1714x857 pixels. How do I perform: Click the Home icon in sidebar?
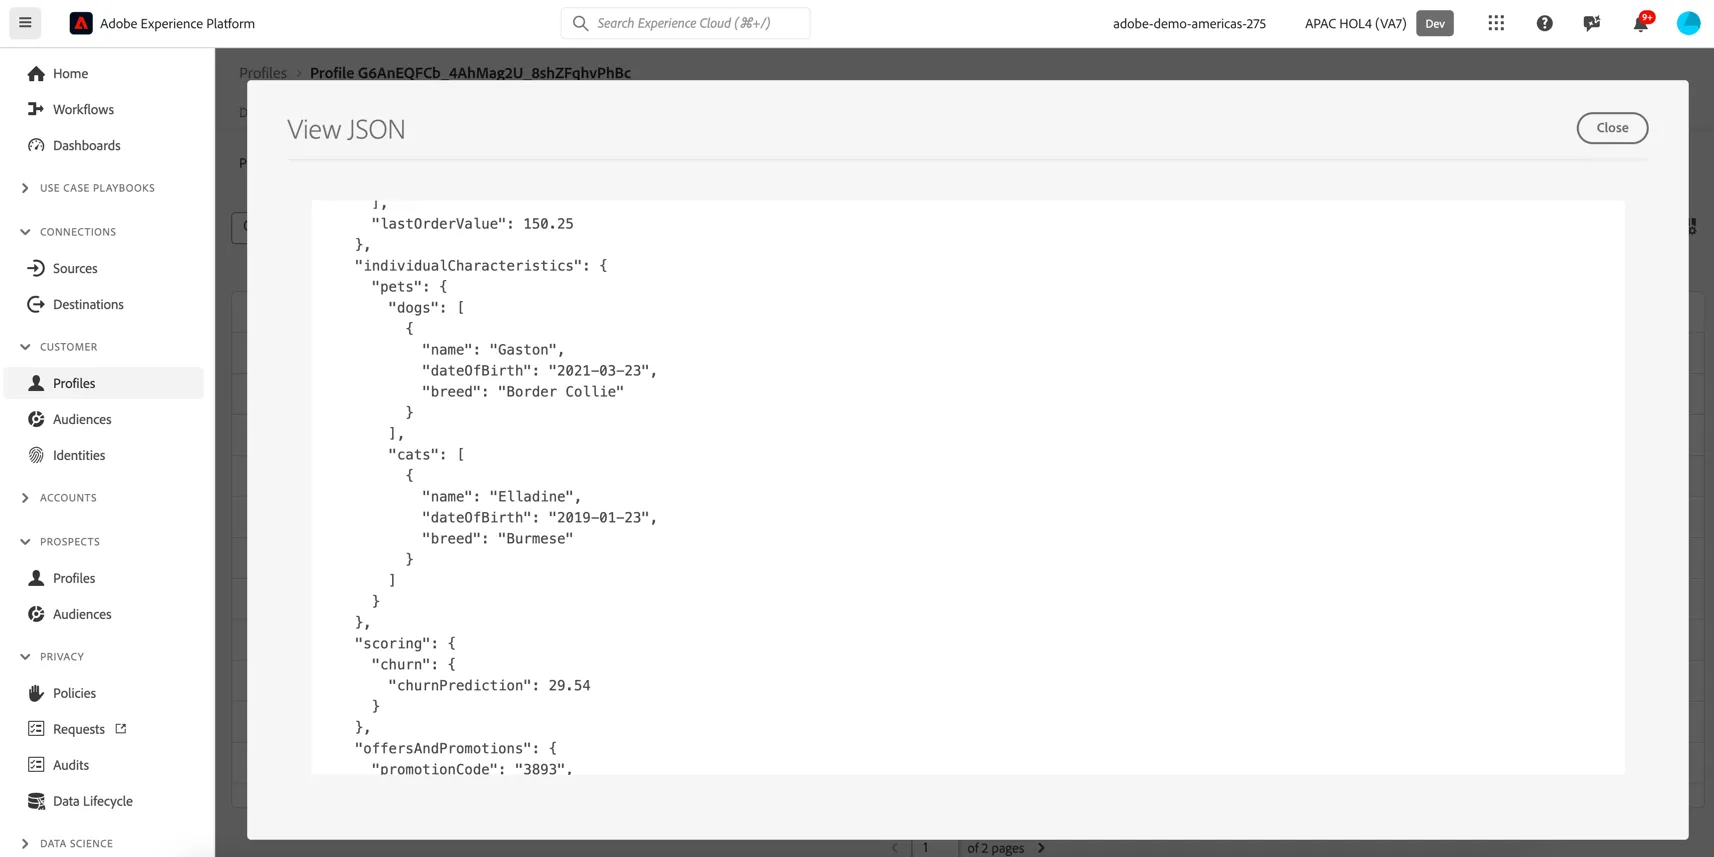[36, 73]
